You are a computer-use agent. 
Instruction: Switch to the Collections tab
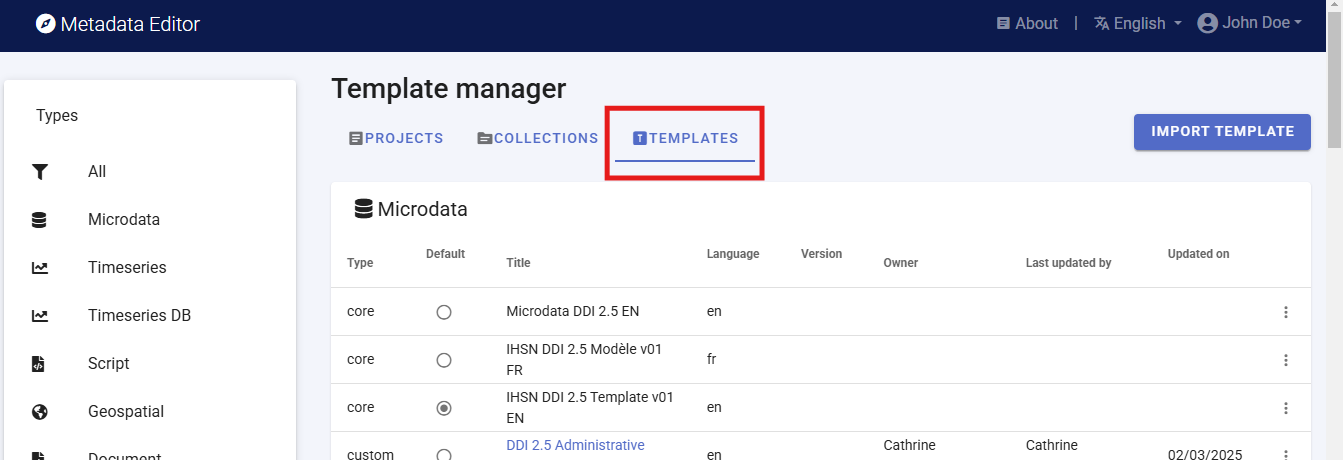[537, 138]
